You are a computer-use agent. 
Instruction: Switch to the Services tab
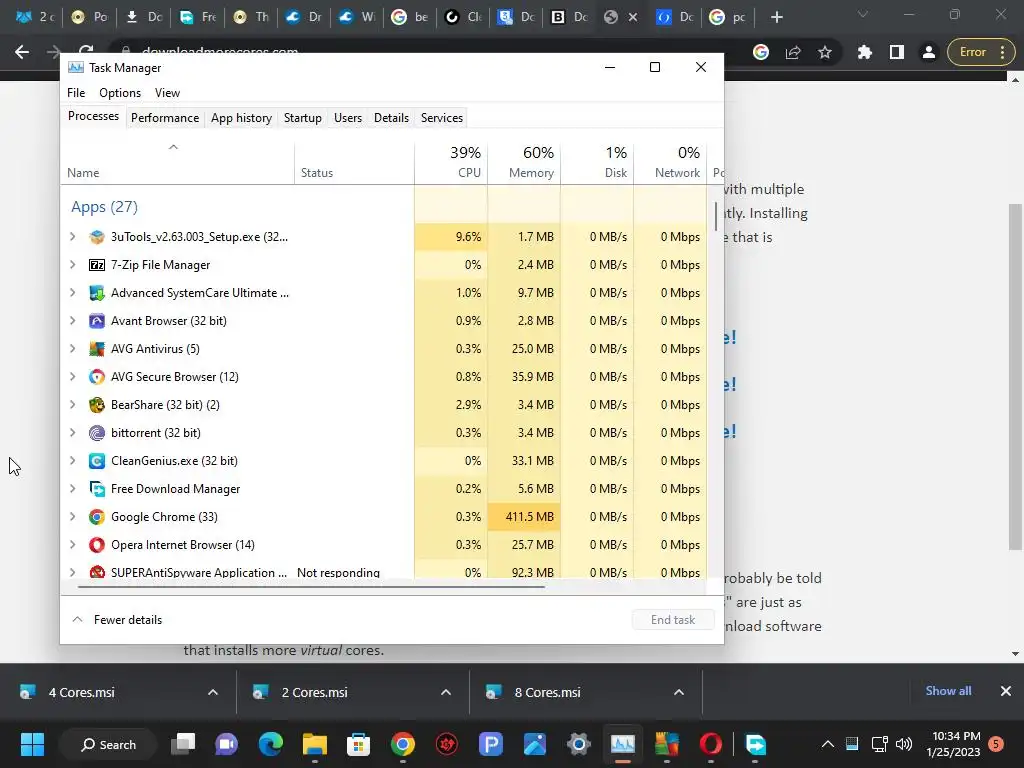[441, 118]
